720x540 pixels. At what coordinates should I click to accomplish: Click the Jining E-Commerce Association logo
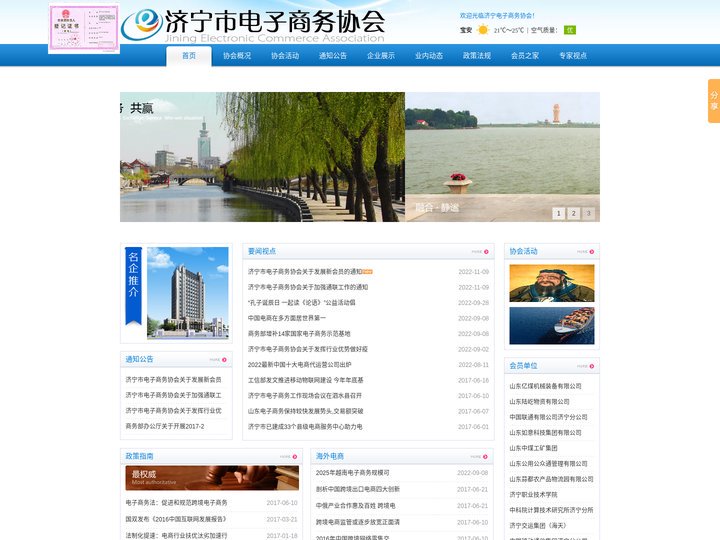pyautogui.click(x=253, y=26)
